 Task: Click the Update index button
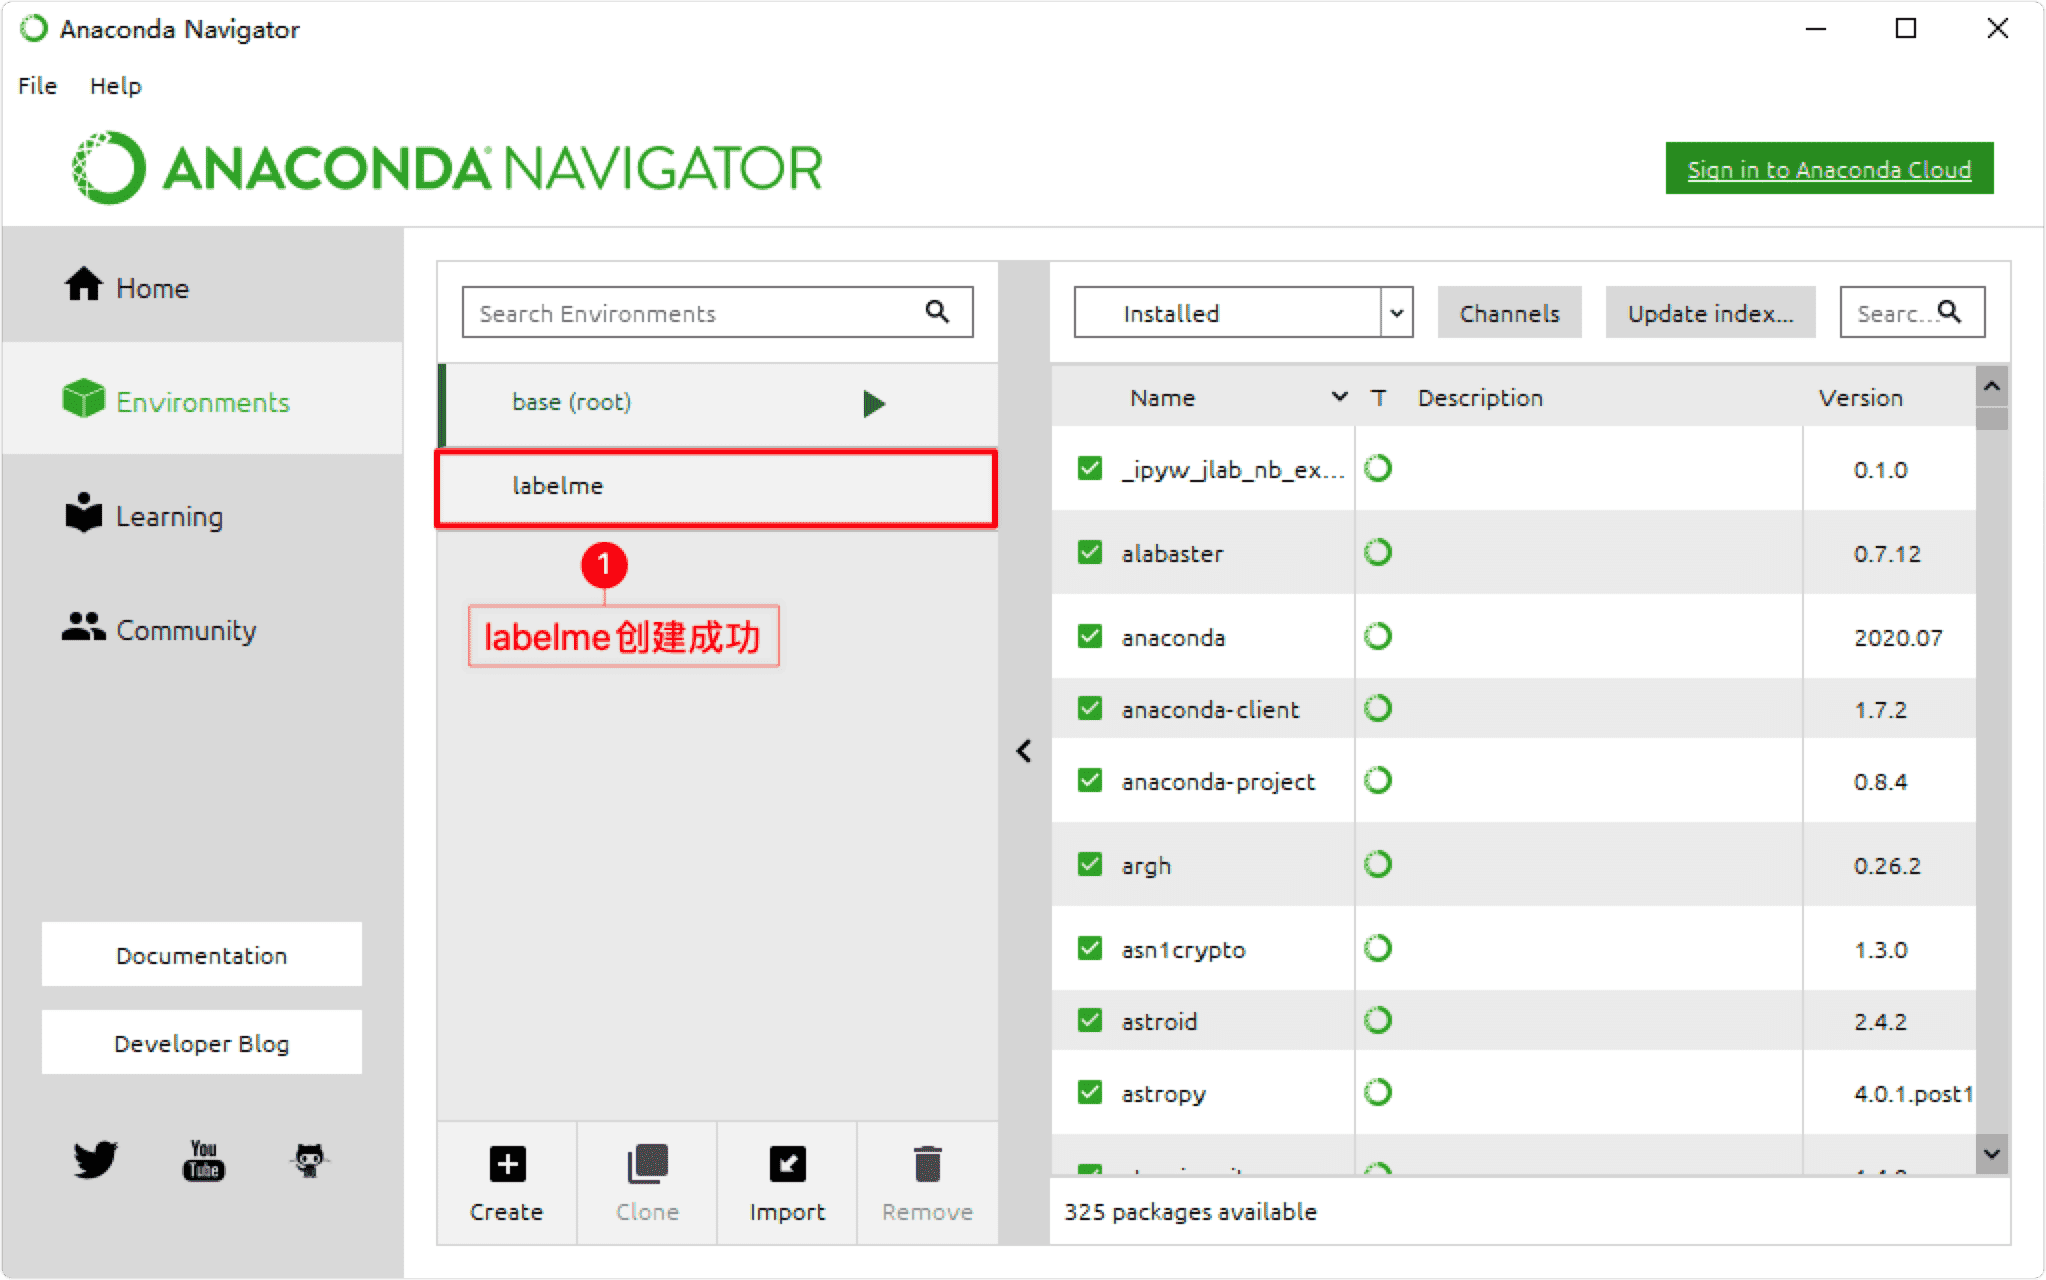tap(1709, 313)
